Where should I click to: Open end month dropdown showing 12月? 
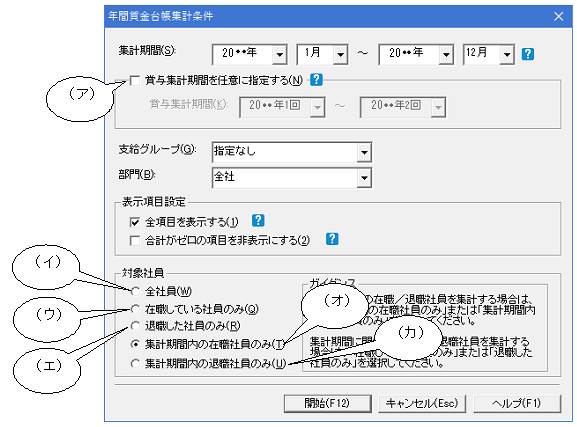tap(507, 55)
